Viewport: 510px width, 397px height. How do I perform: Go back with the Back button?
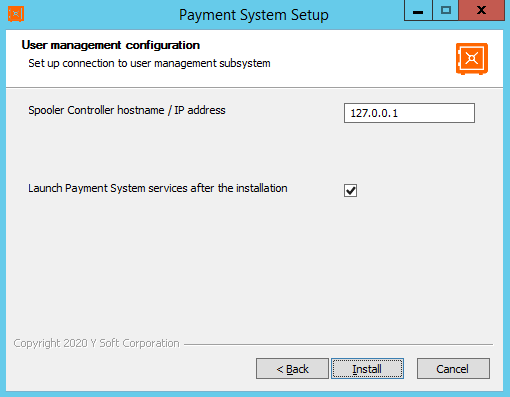[292, 369]
